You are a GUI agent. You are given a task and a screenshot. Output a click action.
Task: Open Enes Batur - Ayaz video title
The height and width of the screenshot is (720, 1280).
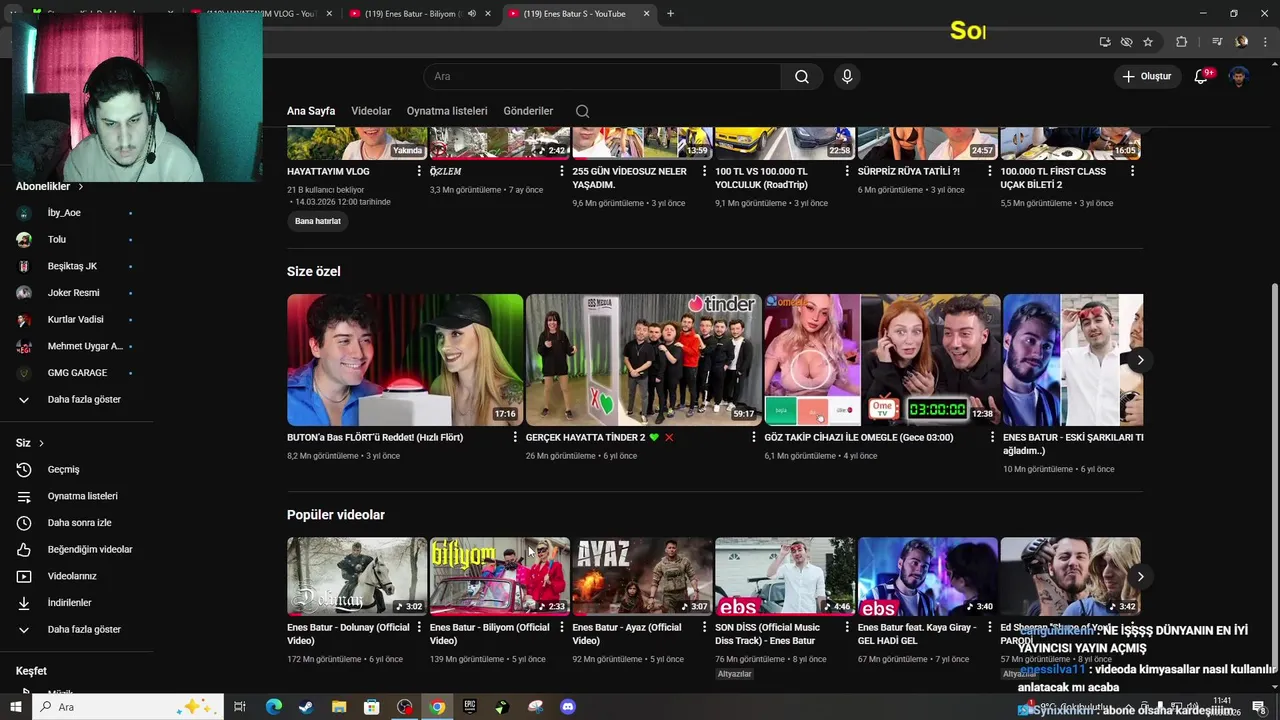[627, 634]
